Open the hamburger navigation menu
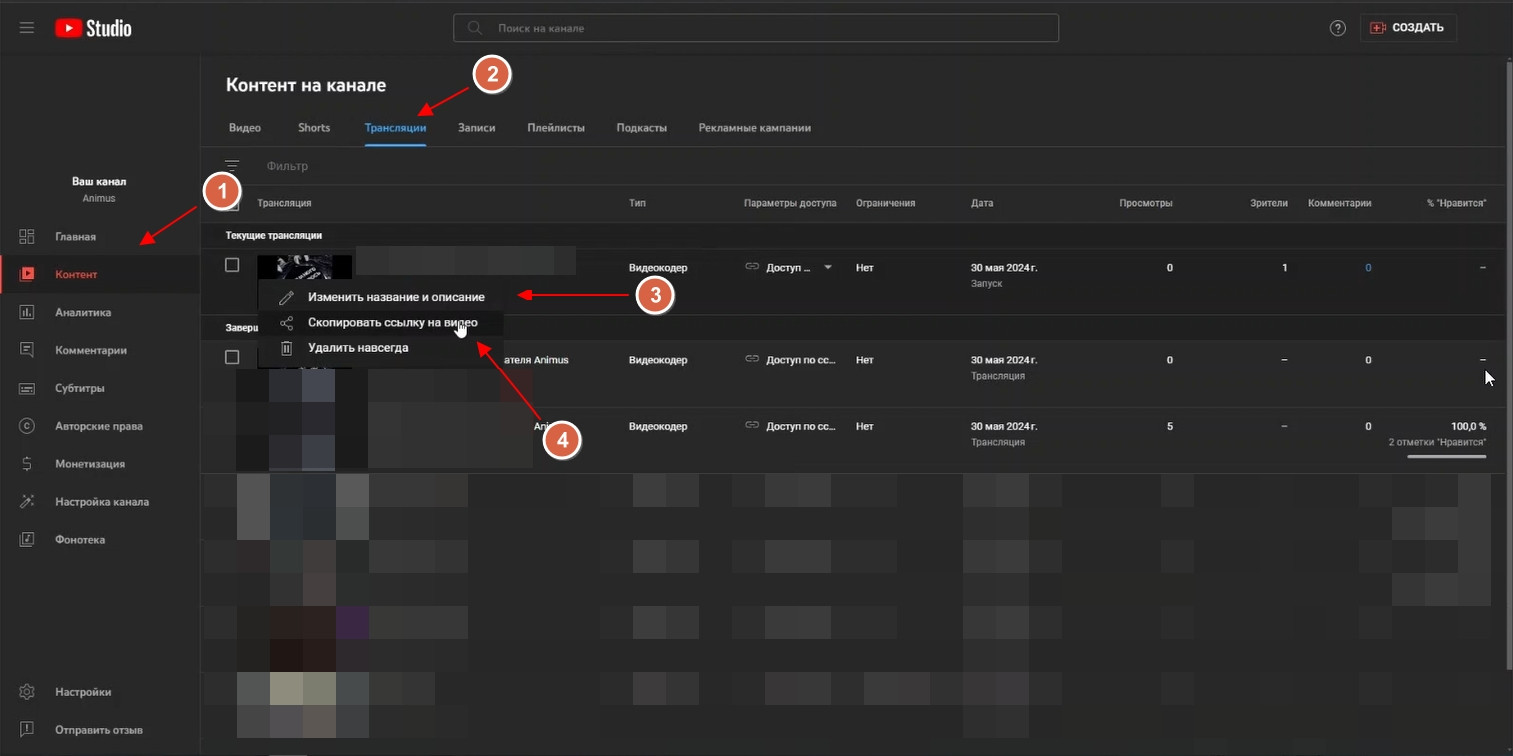 [x=27, y=28]
